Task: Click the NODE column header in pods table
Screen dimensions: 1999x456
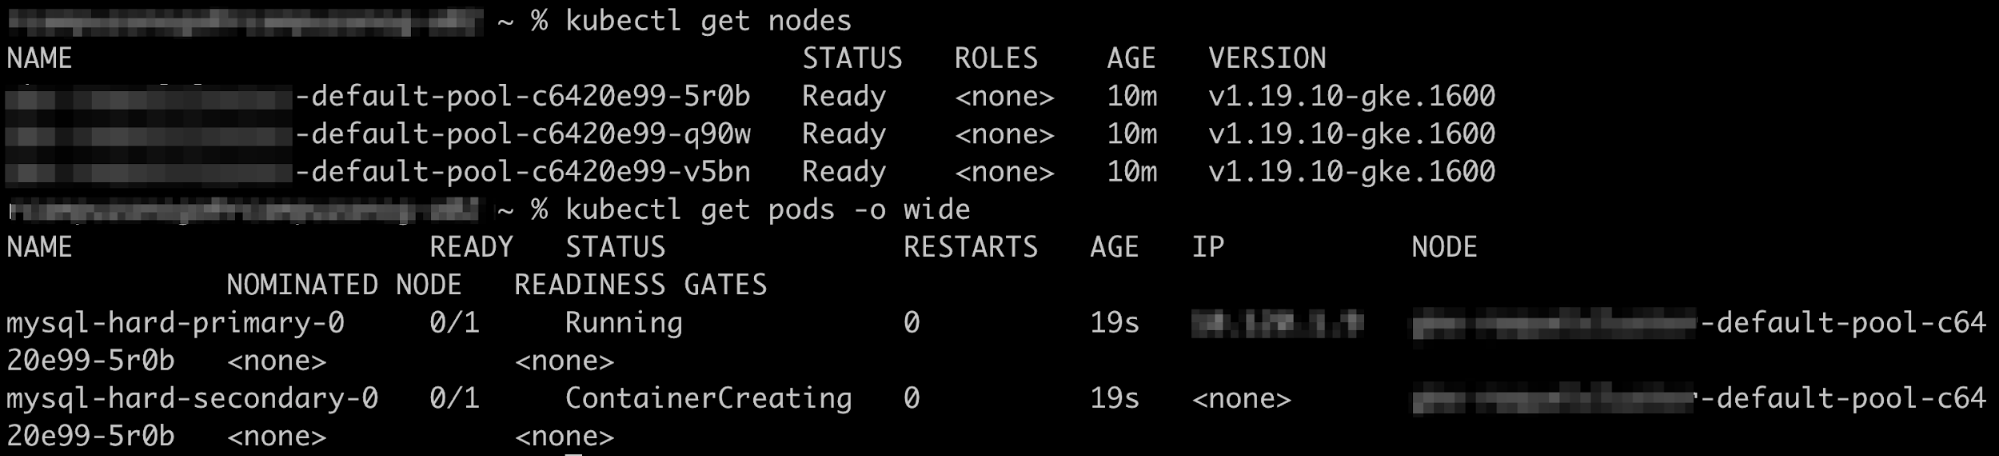Action: click(1443, 248)
